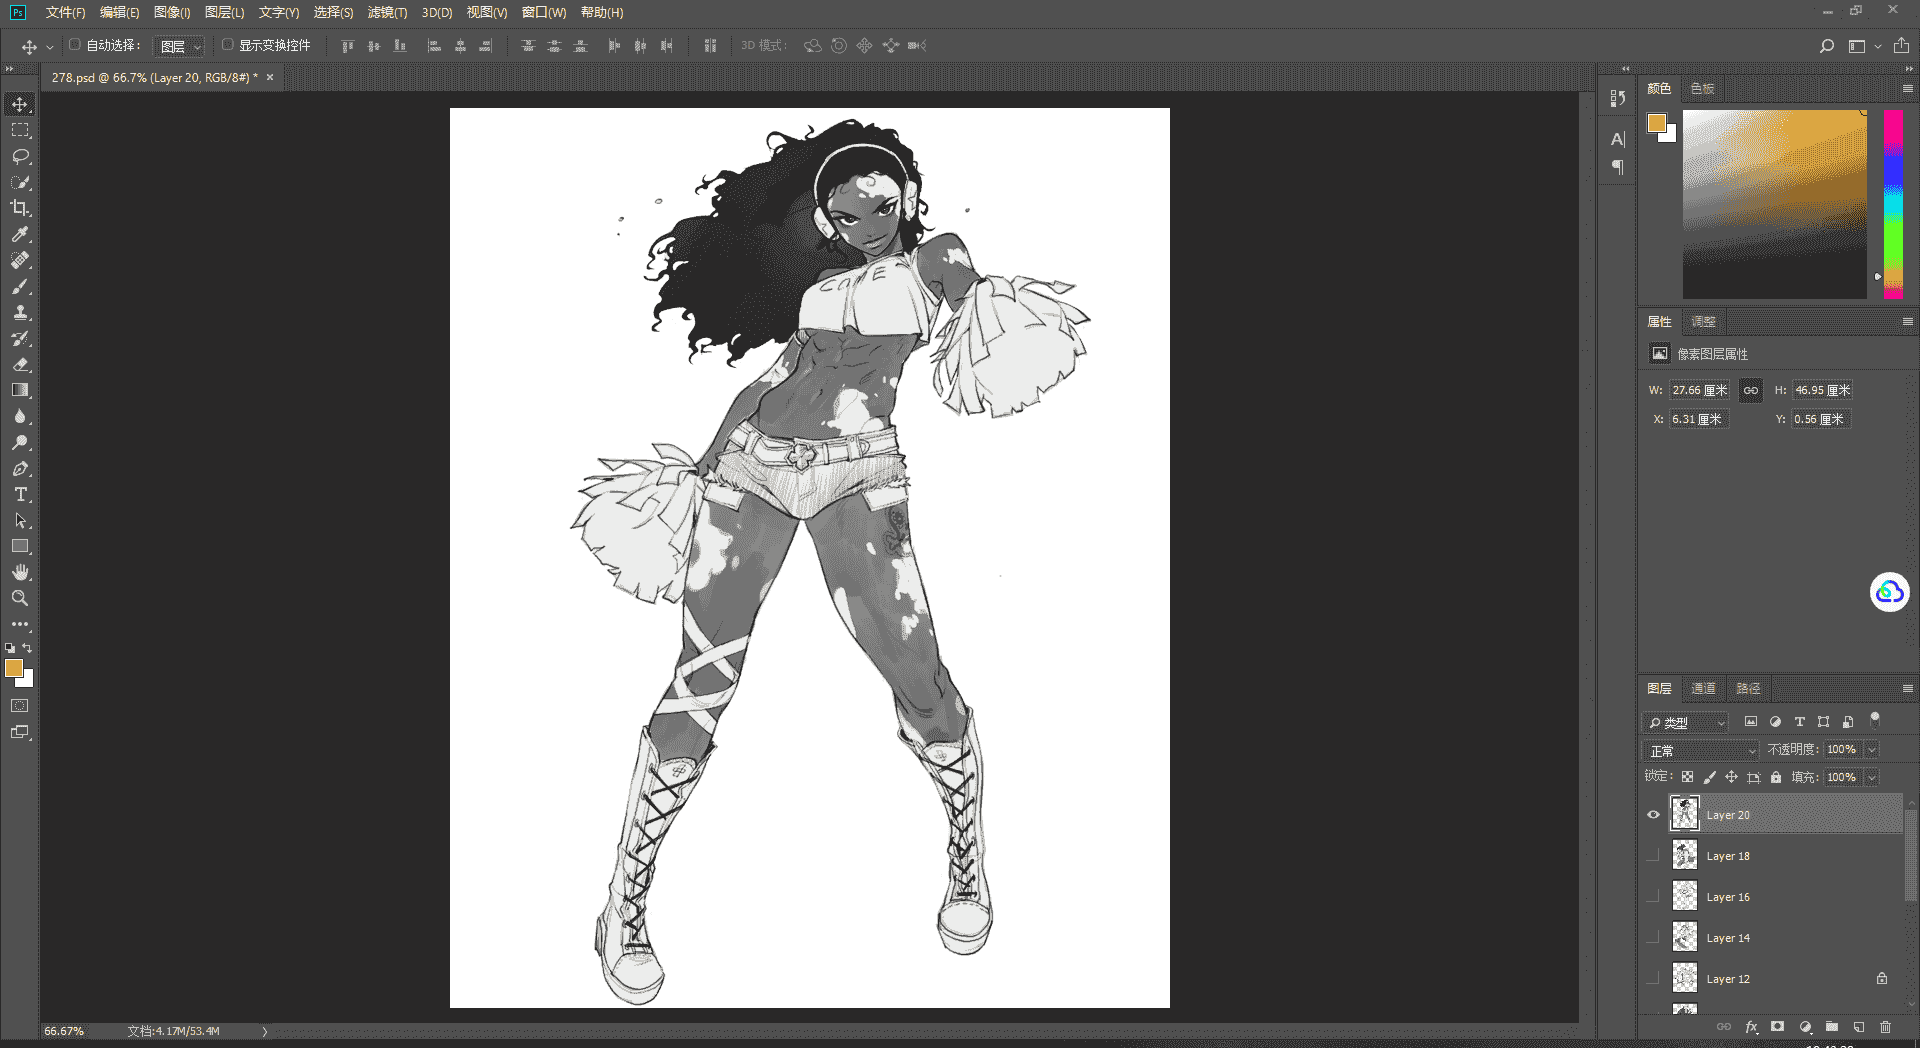
Task: Select the Hand tool
Action: pos(20,572)
